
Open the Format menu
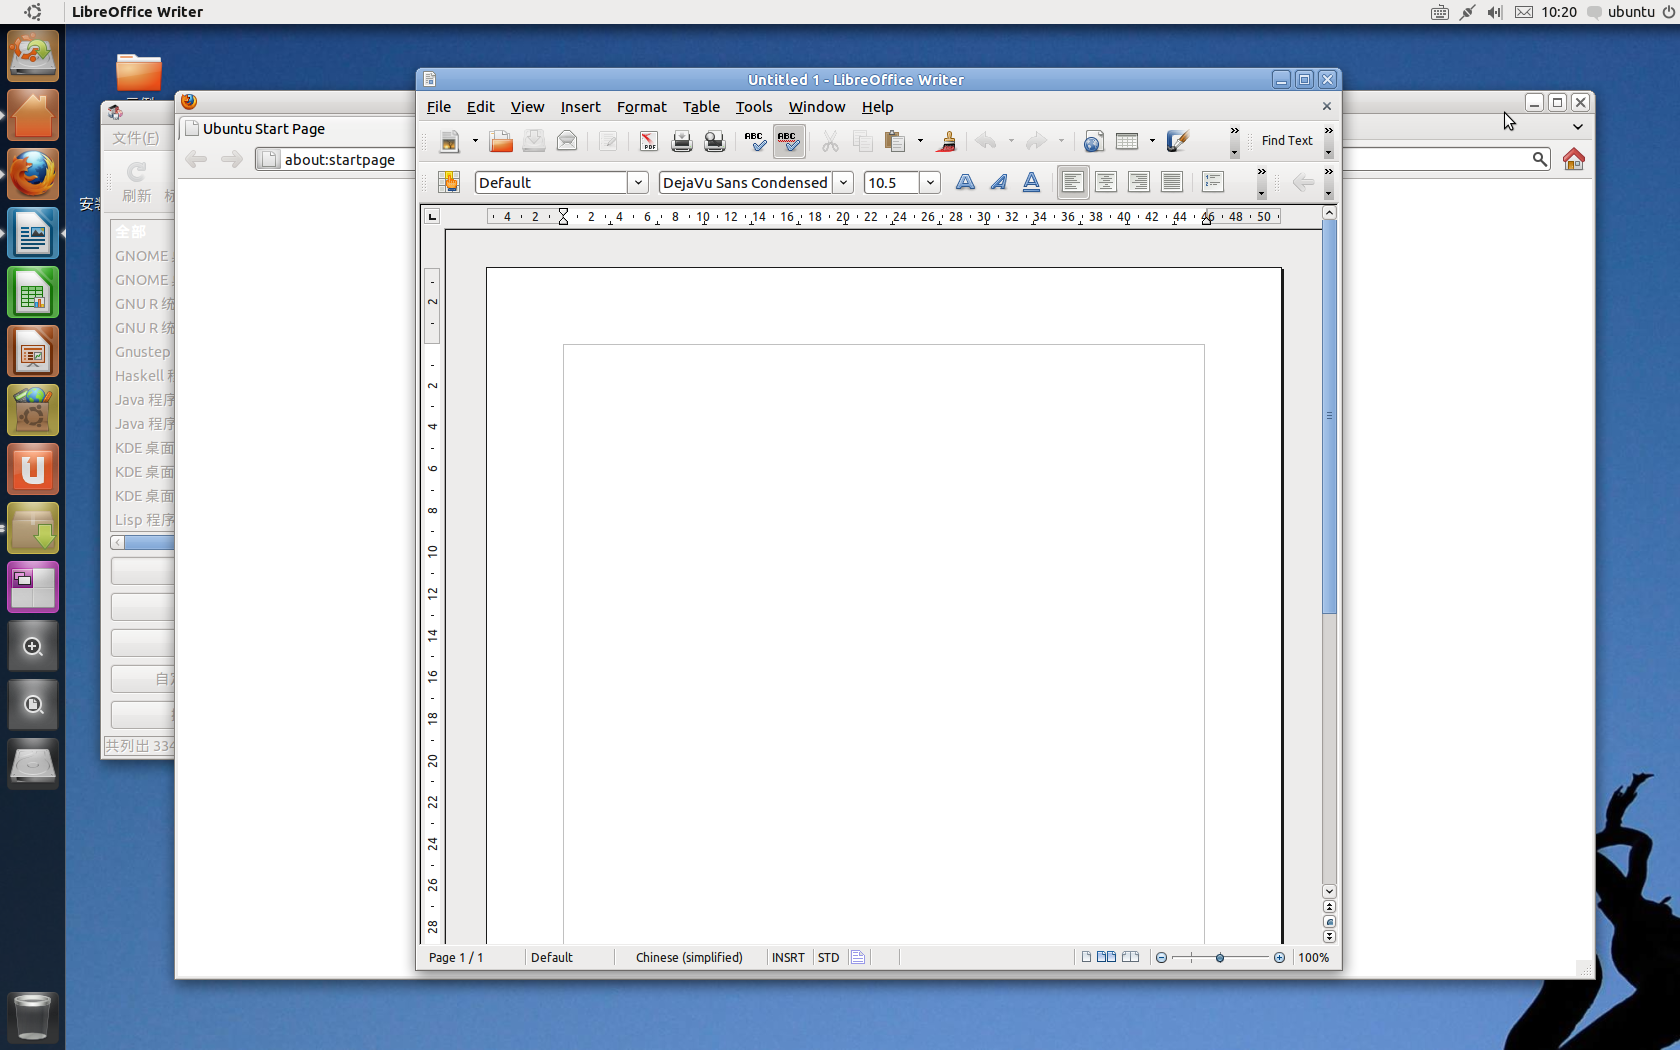click(641, 107)
